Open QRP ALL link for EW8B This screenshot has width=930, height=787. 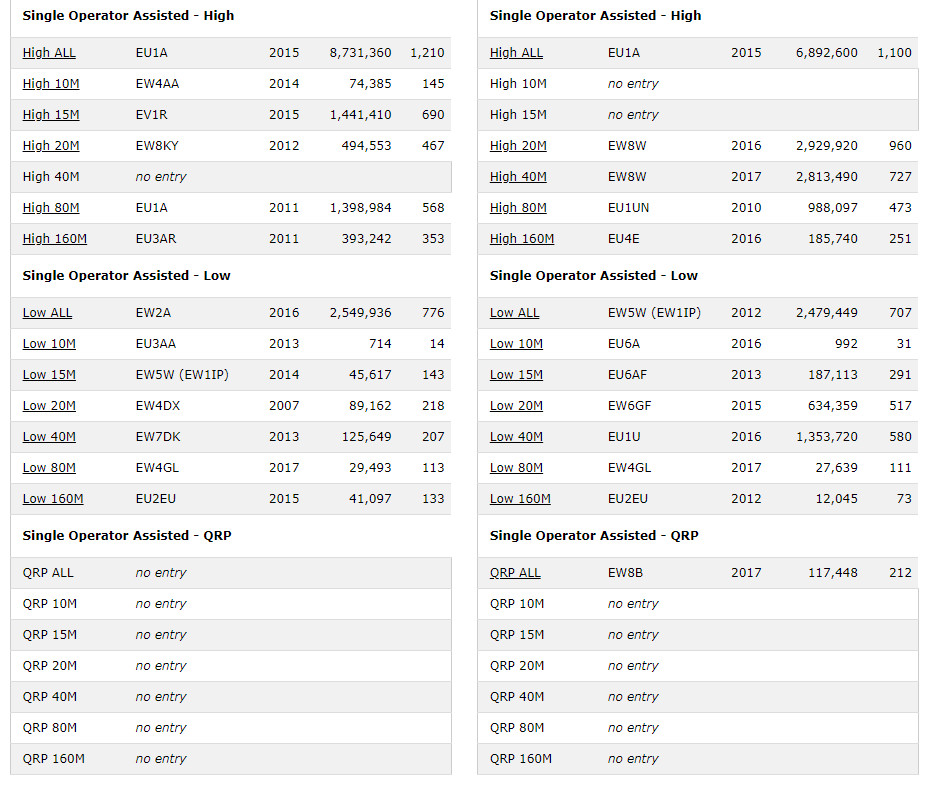coord(515,573)
